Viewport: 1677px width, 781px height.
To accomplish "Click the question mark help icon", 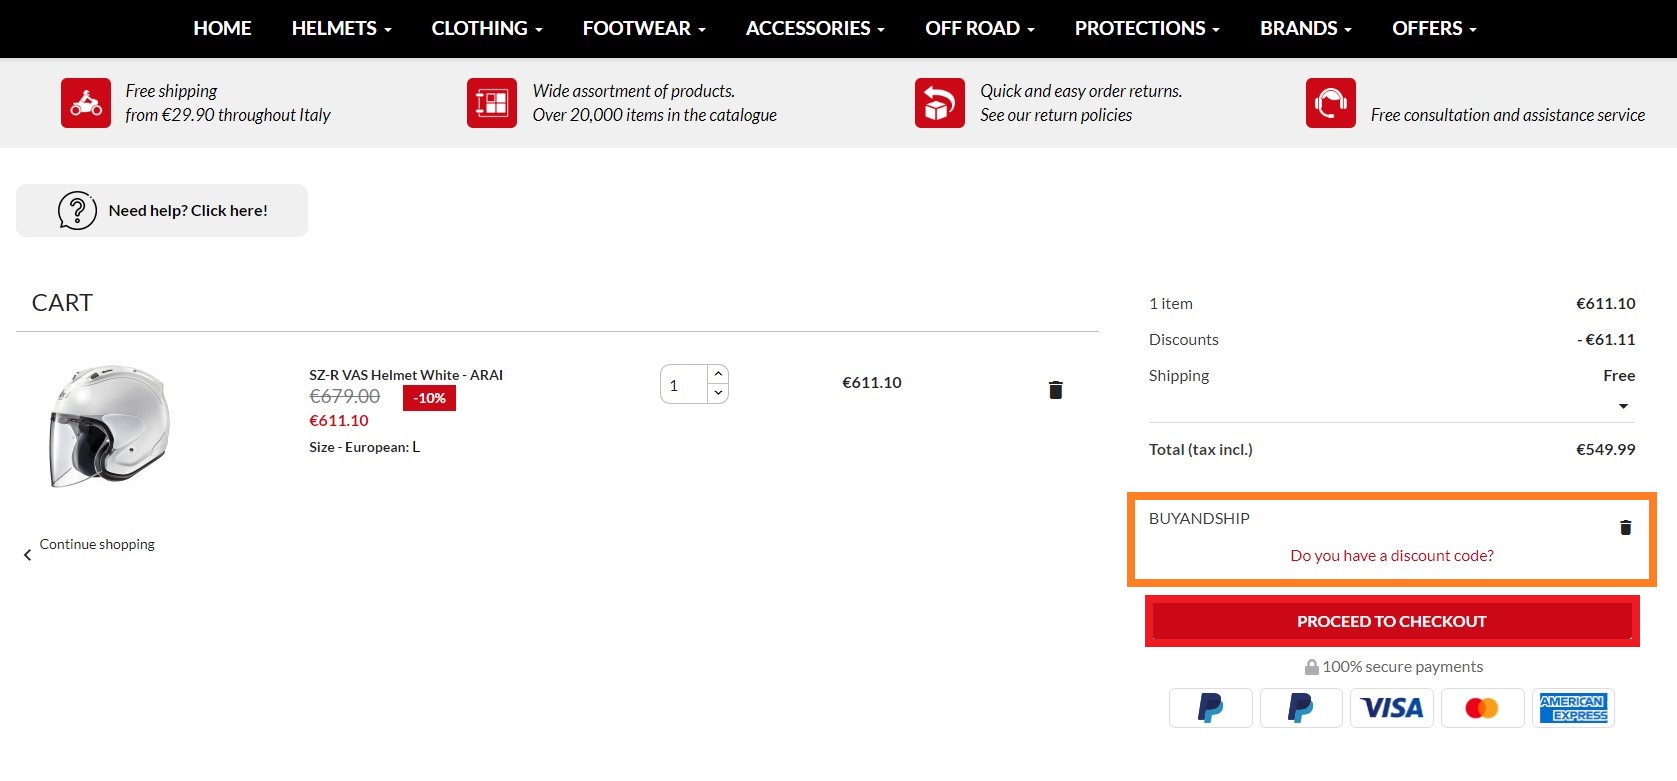I will click(x=77, y=211).
